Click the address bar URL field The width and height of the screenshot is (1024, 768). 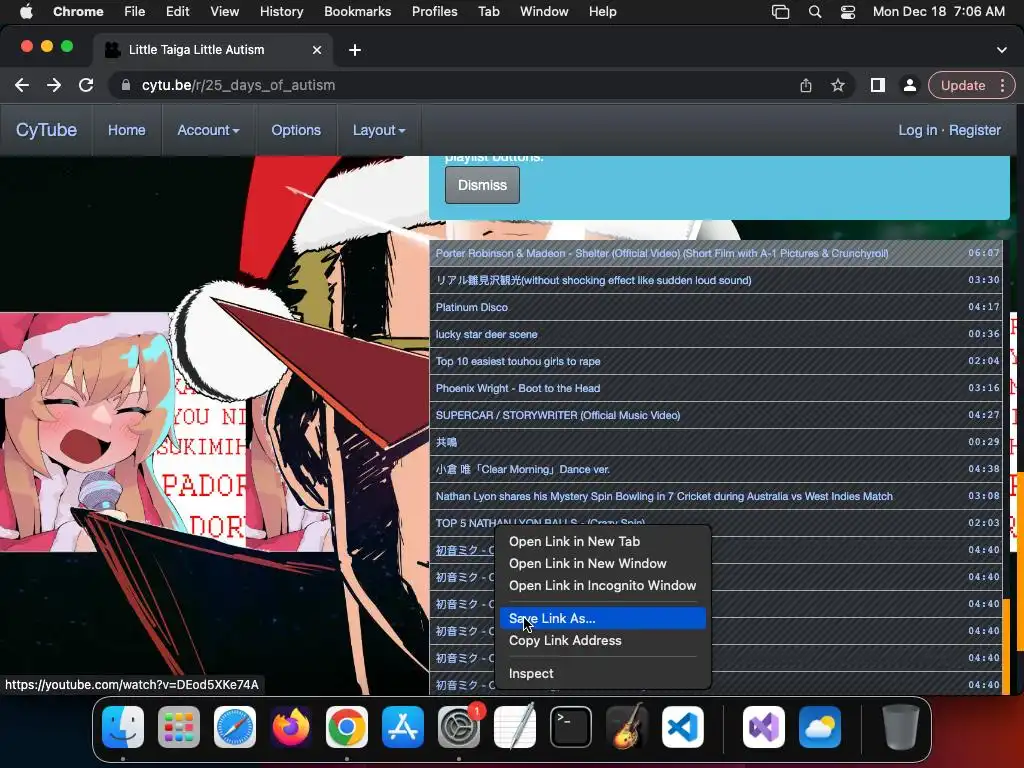coord(457,86)
